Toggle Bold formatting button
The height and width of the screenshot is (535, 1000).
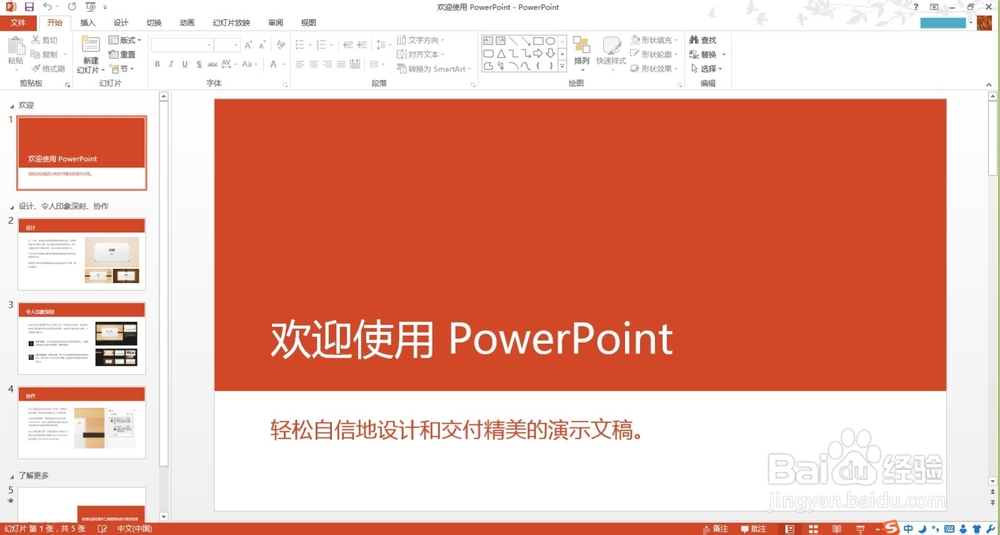pyautogui.click(x=158, y=64)
